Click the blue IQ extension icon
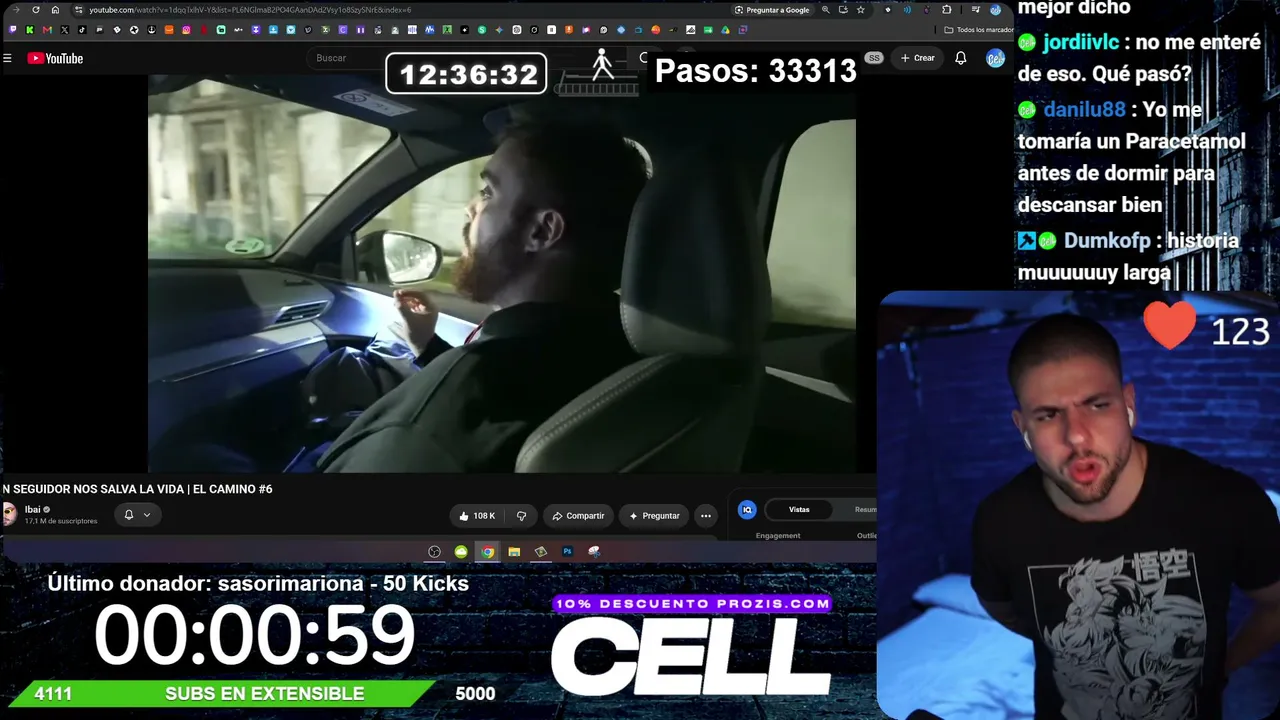Viewport: 1280px width, 720px height. point(747,510)
